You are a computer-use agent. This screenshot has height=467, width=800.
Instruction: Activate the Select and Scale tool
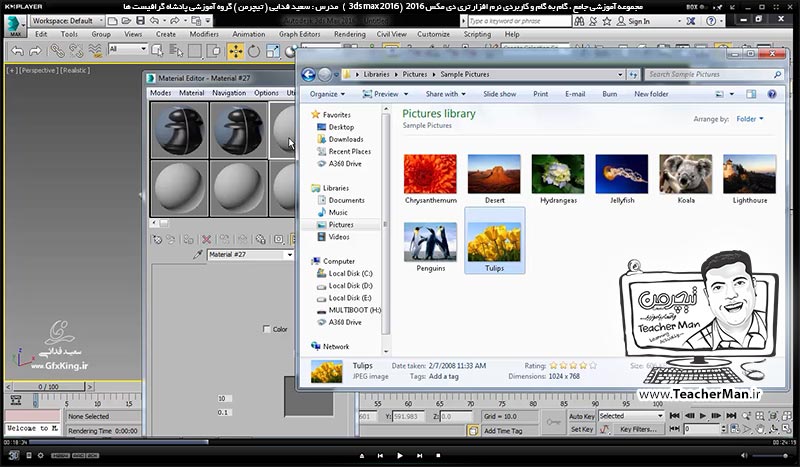[273, 51]
